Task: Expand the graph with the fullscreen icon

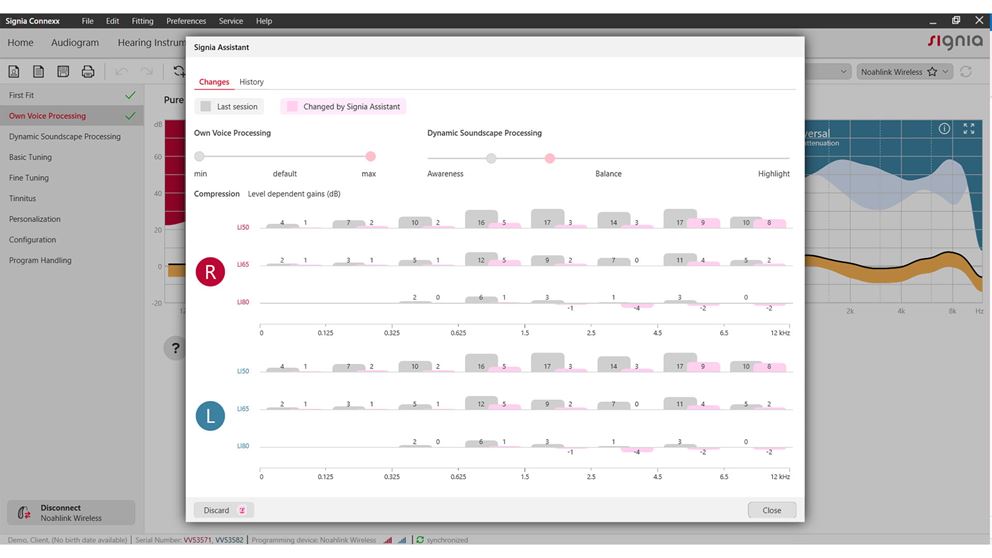Action: [969, 128]
